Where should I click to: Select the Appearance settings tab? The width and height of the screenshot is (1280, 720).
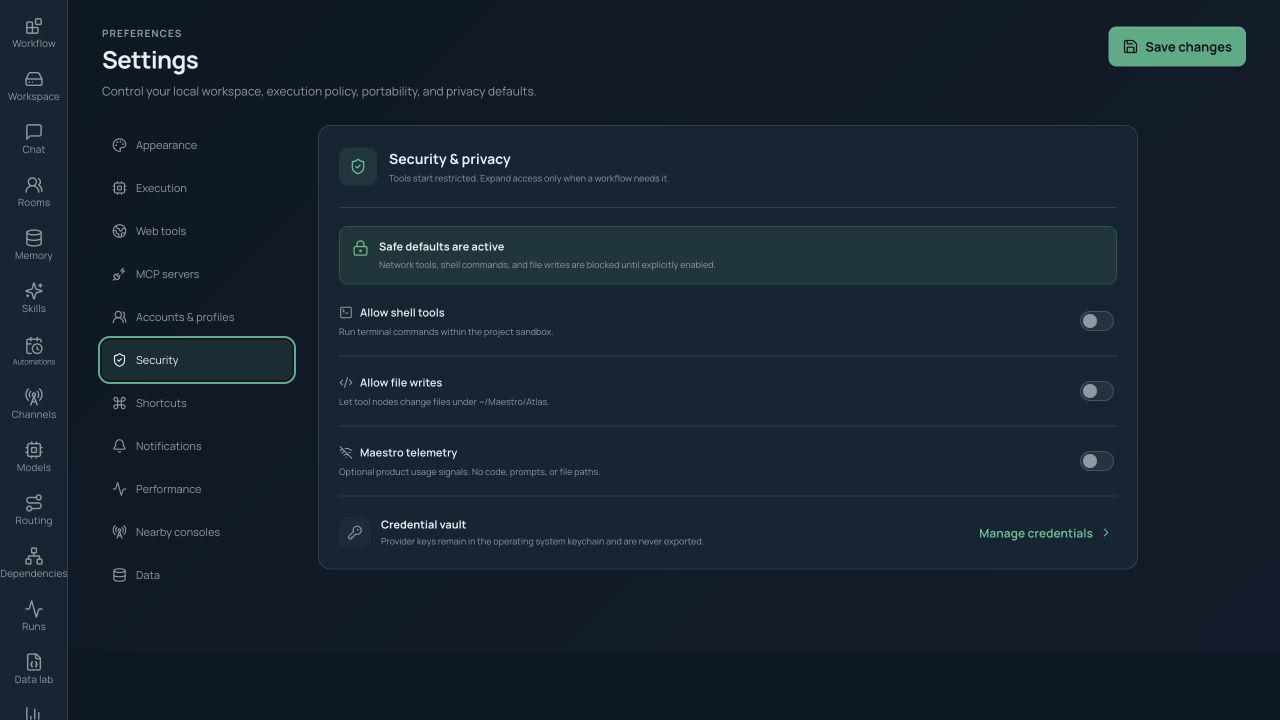197,145
